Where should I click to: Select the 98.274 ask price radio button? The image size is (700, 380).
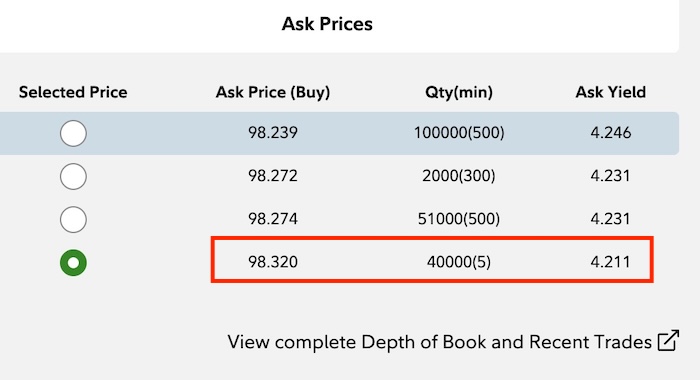[x=73, y=219]
